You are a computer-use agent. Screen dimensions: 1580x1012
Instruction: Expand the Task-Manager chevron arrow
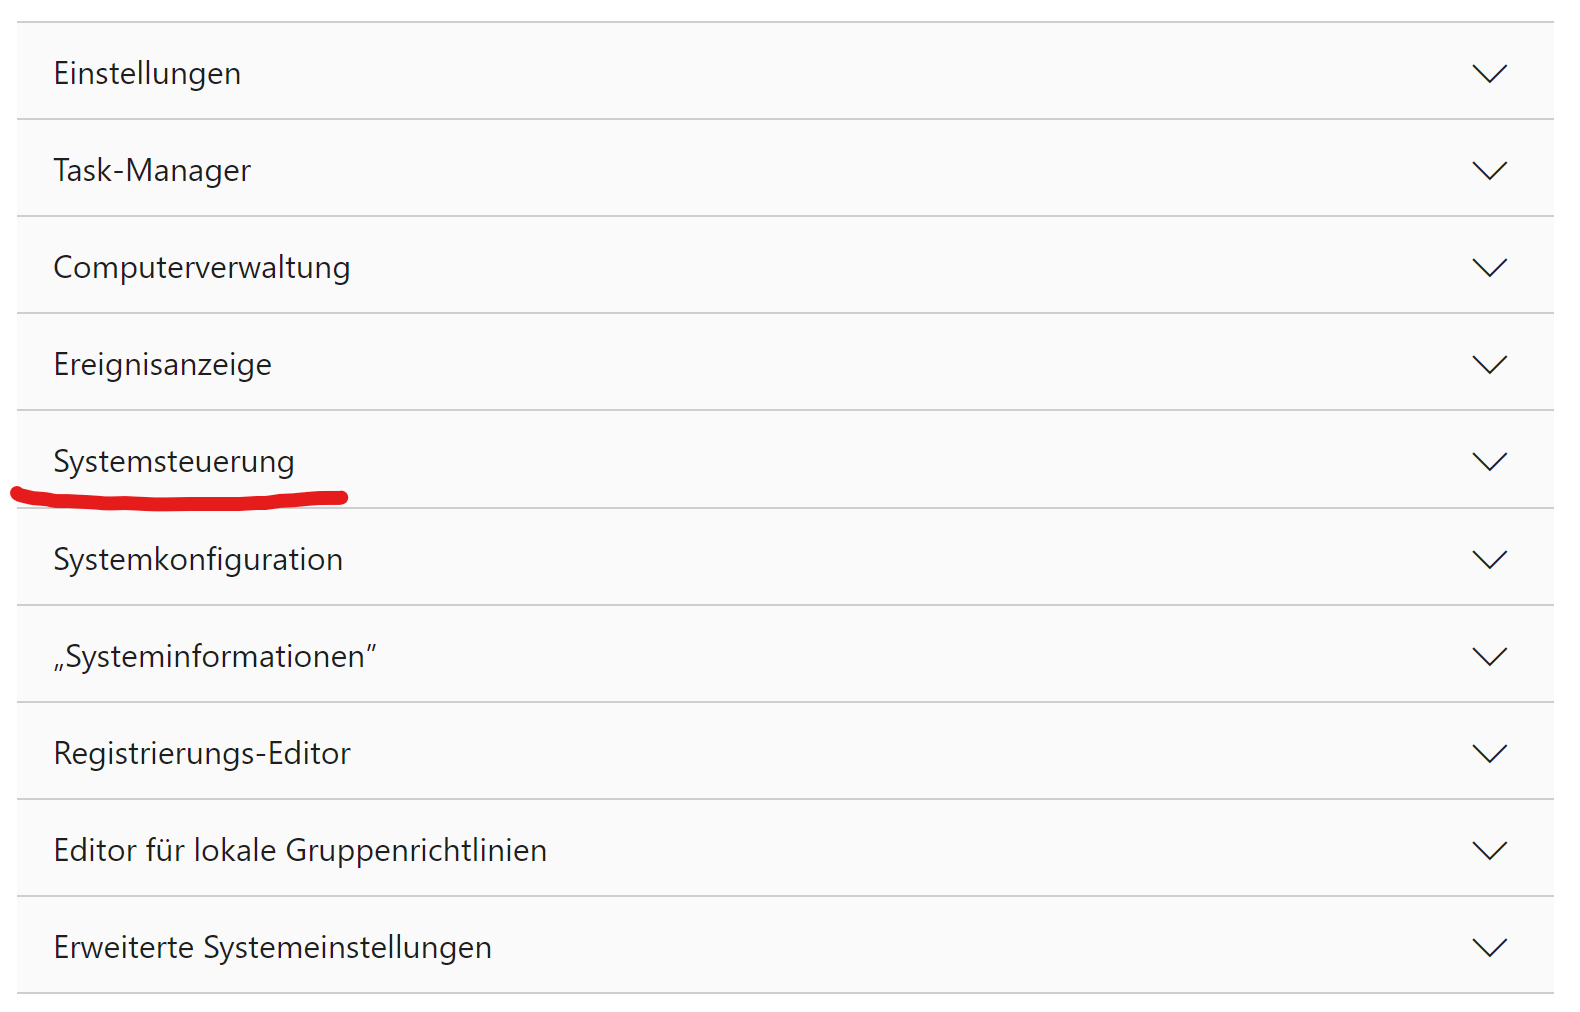click(x=1489, y=171)
